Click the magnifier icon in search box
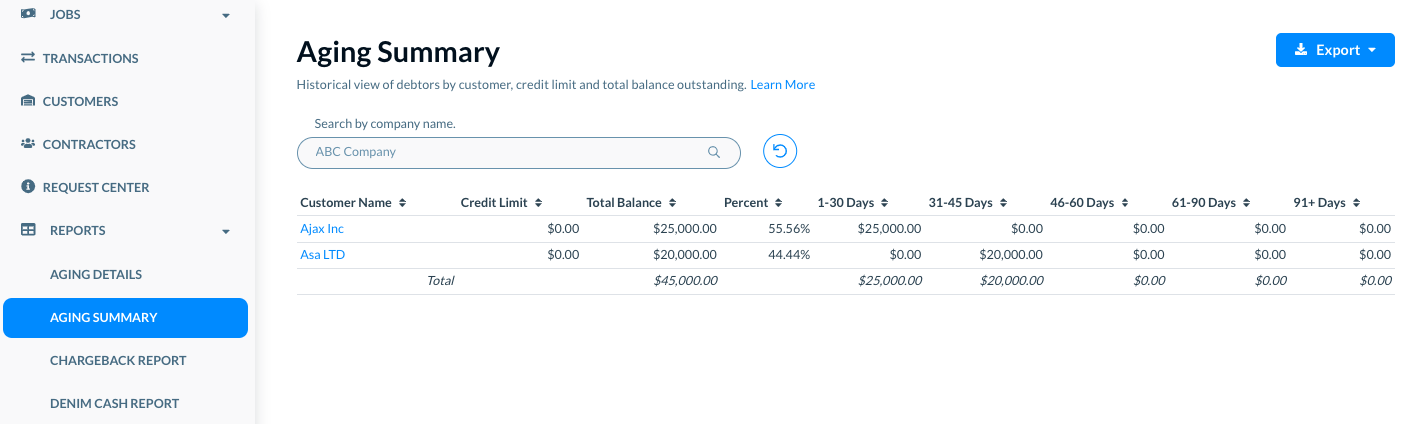Viewport: 1415px width, 424px height. (714, 152)
